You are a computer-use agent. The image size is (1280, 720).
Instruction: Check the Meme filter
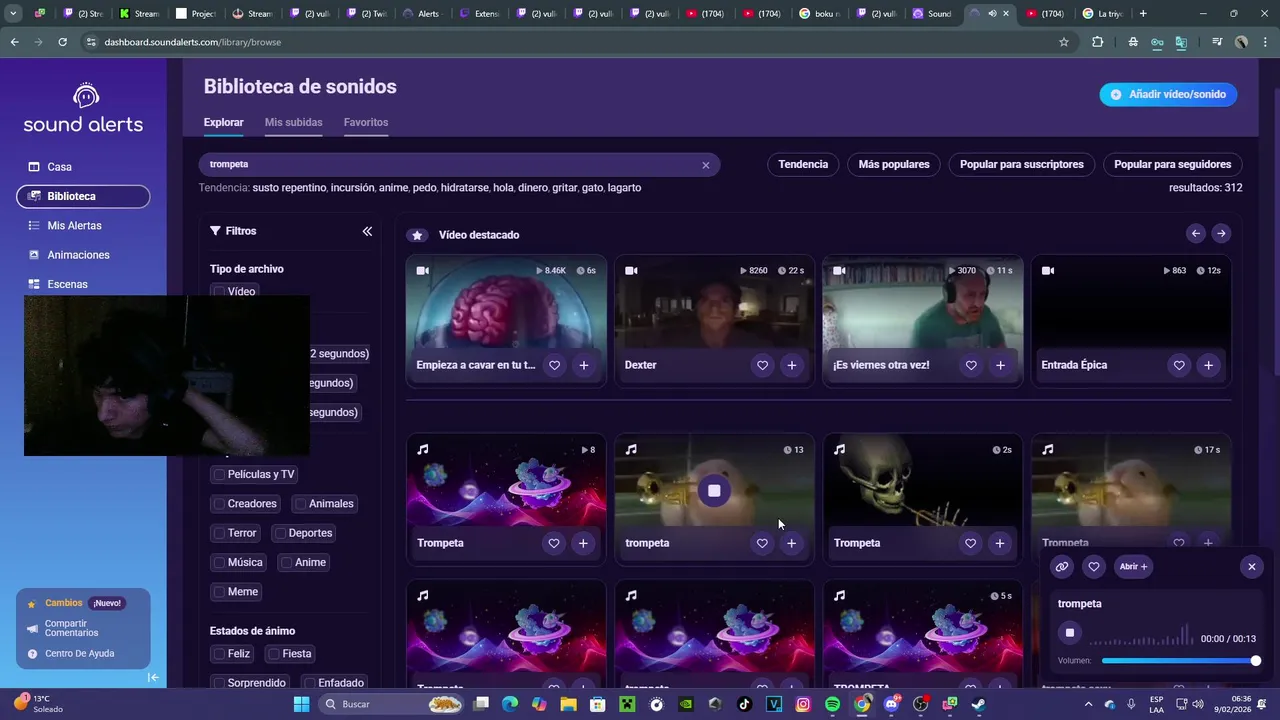tap(218, 592)
